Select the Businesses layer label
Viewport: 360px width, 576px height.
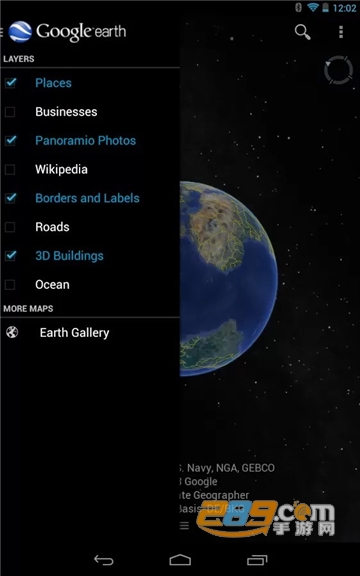tap(66, 112)
